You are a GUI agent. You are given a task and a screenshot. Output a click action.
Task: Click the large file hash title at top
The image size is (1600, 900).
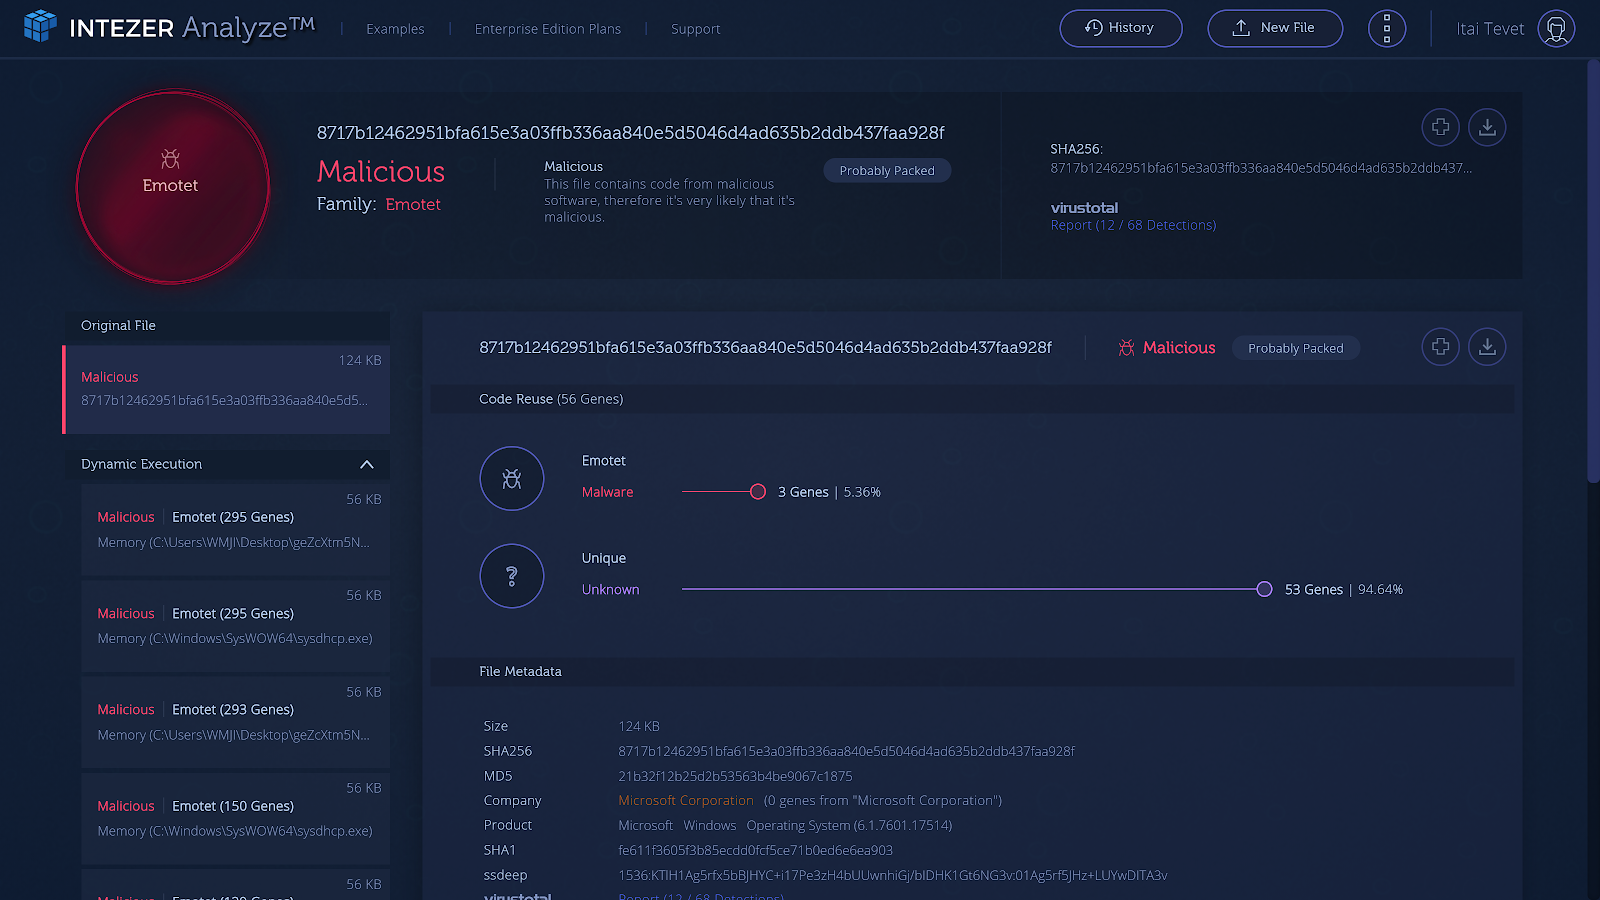pos(630,133)
